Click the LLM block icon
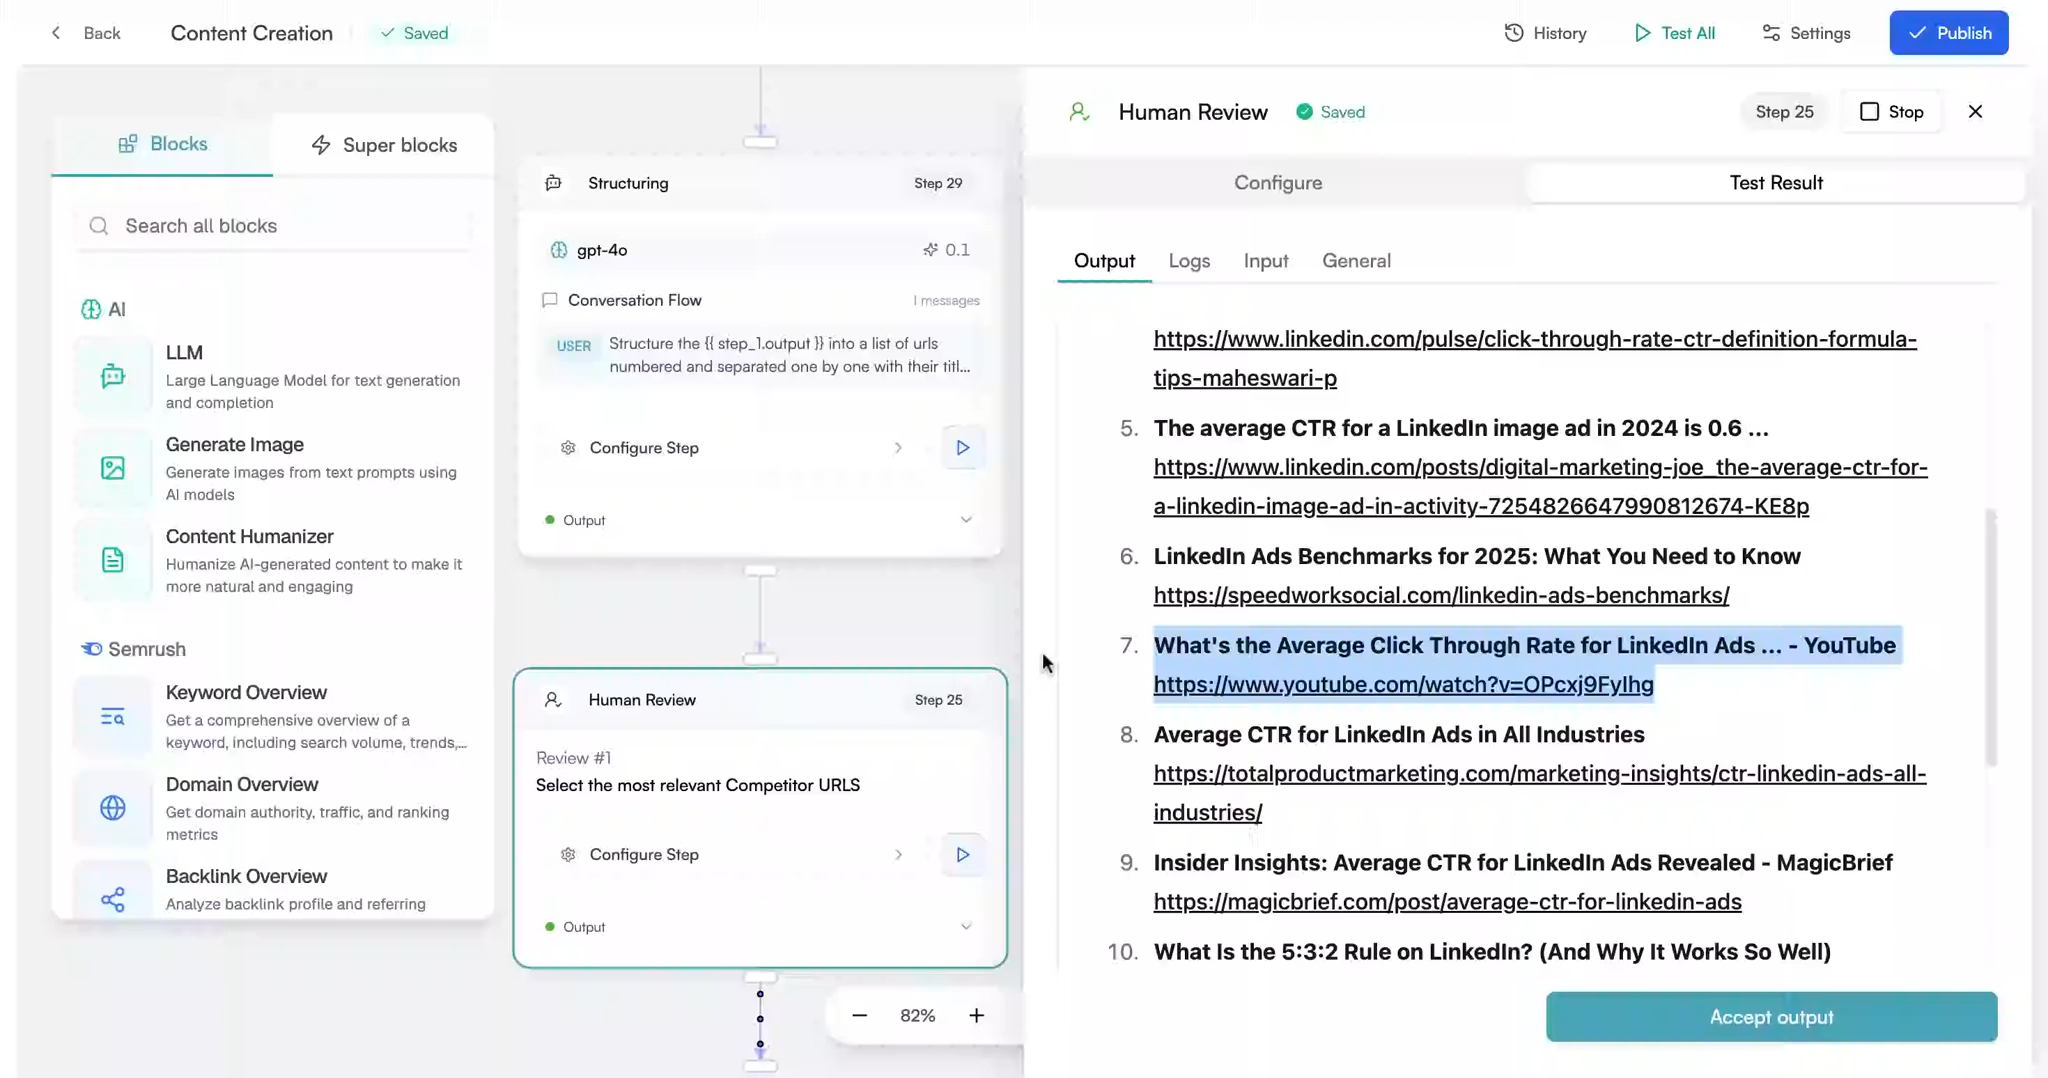 (x=113, y=376)
